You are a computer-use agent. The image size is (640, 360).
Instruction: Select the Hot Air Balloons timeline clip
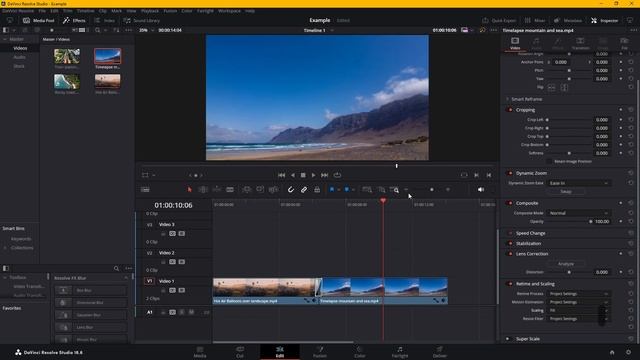pos(265,291)
